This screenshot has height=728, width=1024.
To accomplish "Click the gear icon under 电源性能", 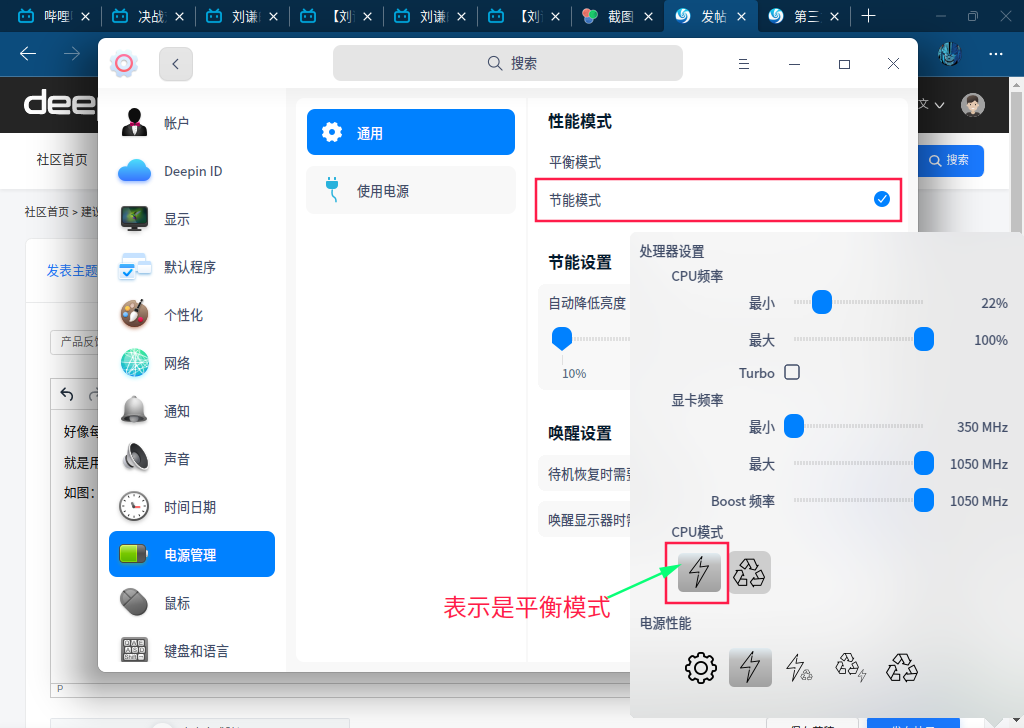I will (x=701, y=667).
